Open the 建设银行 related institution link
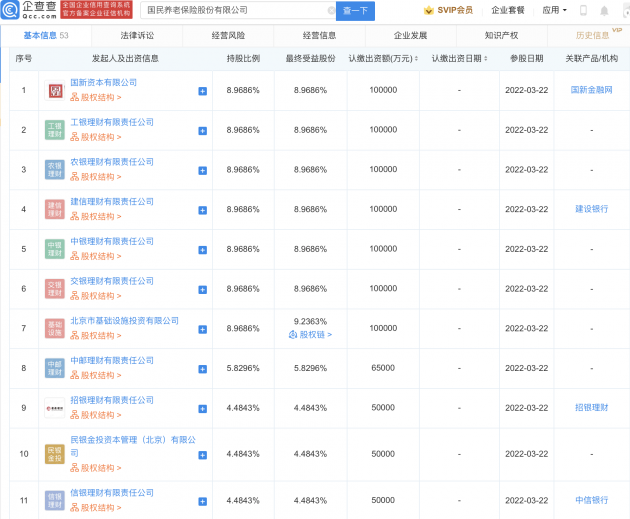630x519 pixels. (591, 209)
